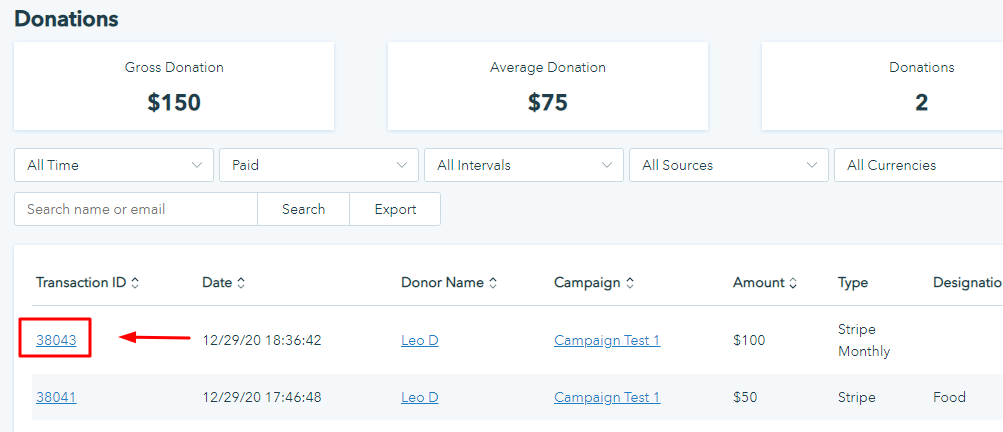Expand the Paid status dropdown
The image size is (1003, 432).
tap(319, 165)
